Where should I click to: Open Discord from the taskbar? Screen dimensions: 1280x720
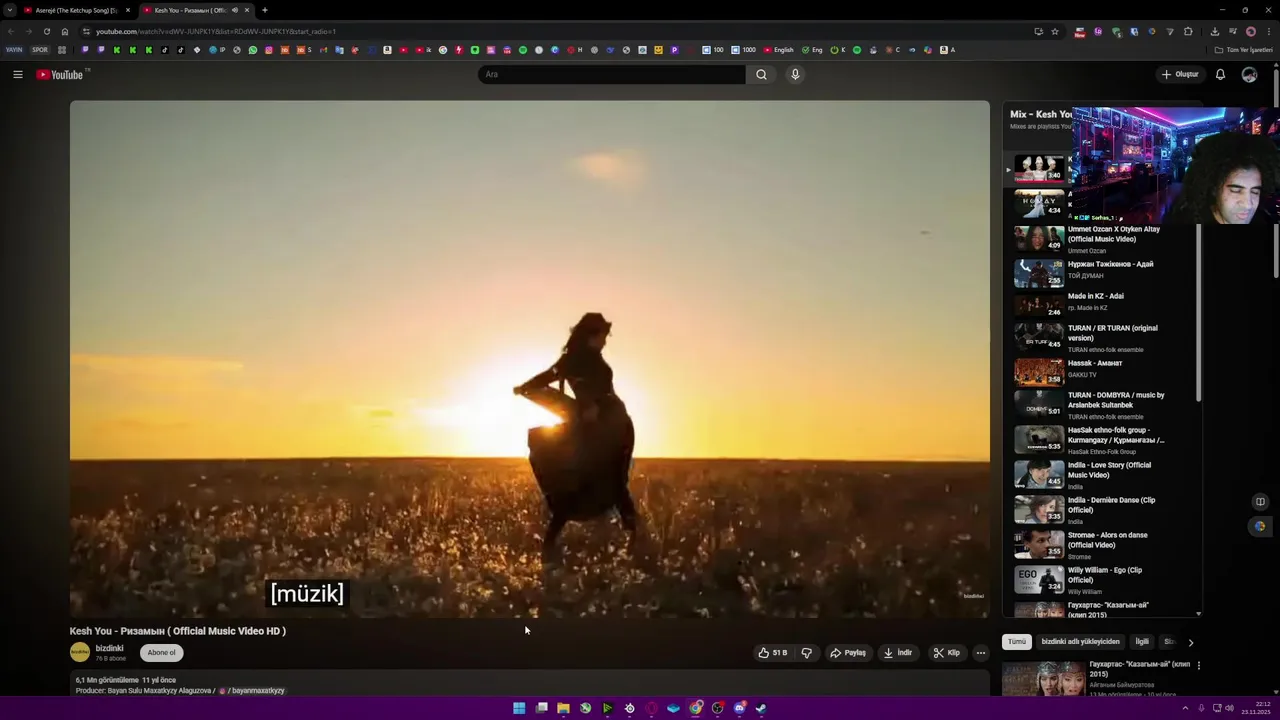pos(739,708)
